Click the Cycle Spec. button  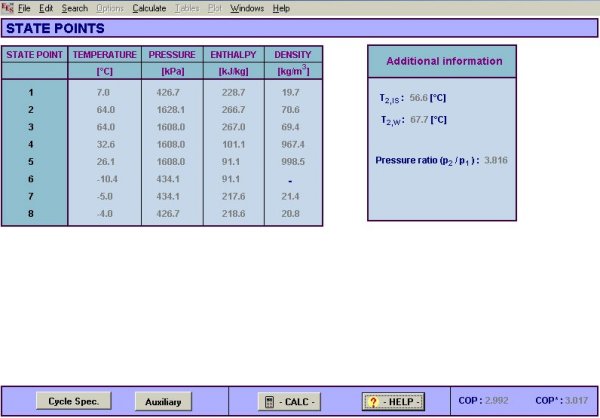tap(73, 401)
